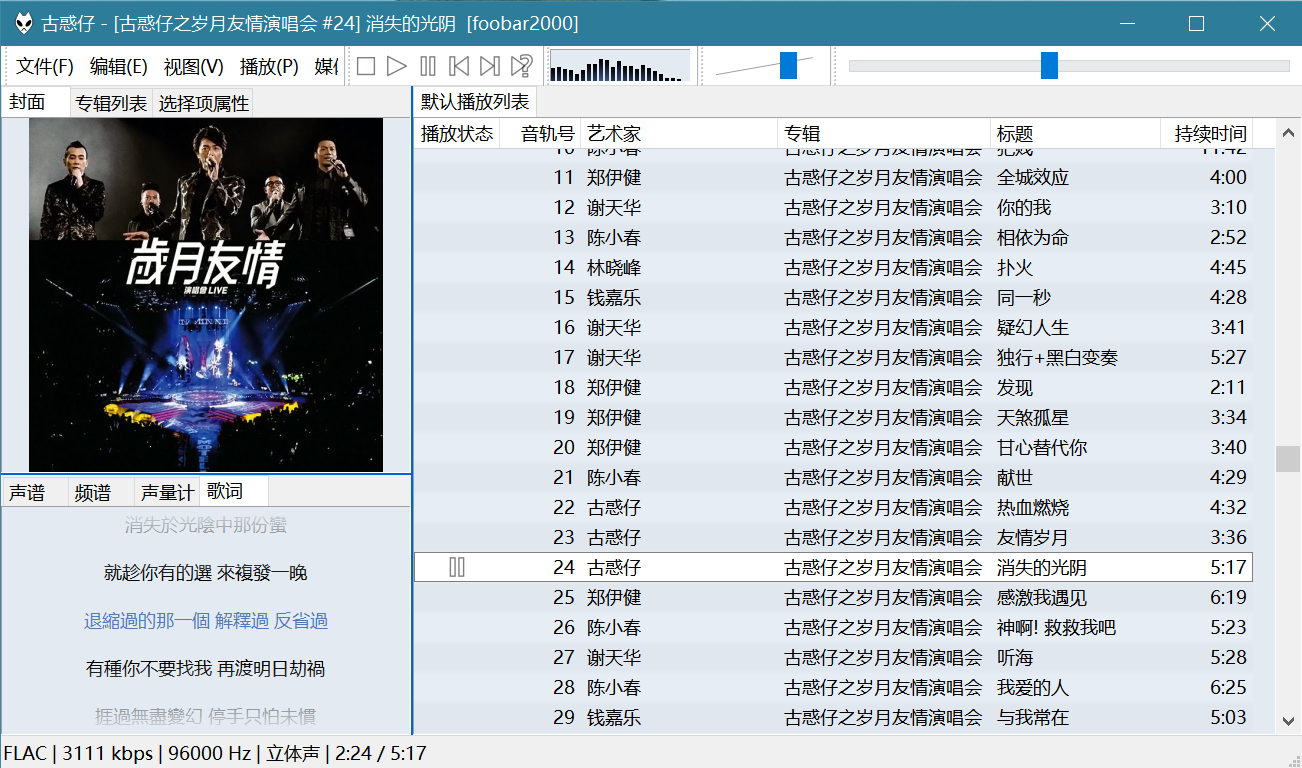The width and height of the screenshot is (1302, 768).
Task: Click the Pause button in toolbar
Action: [428, 66]
